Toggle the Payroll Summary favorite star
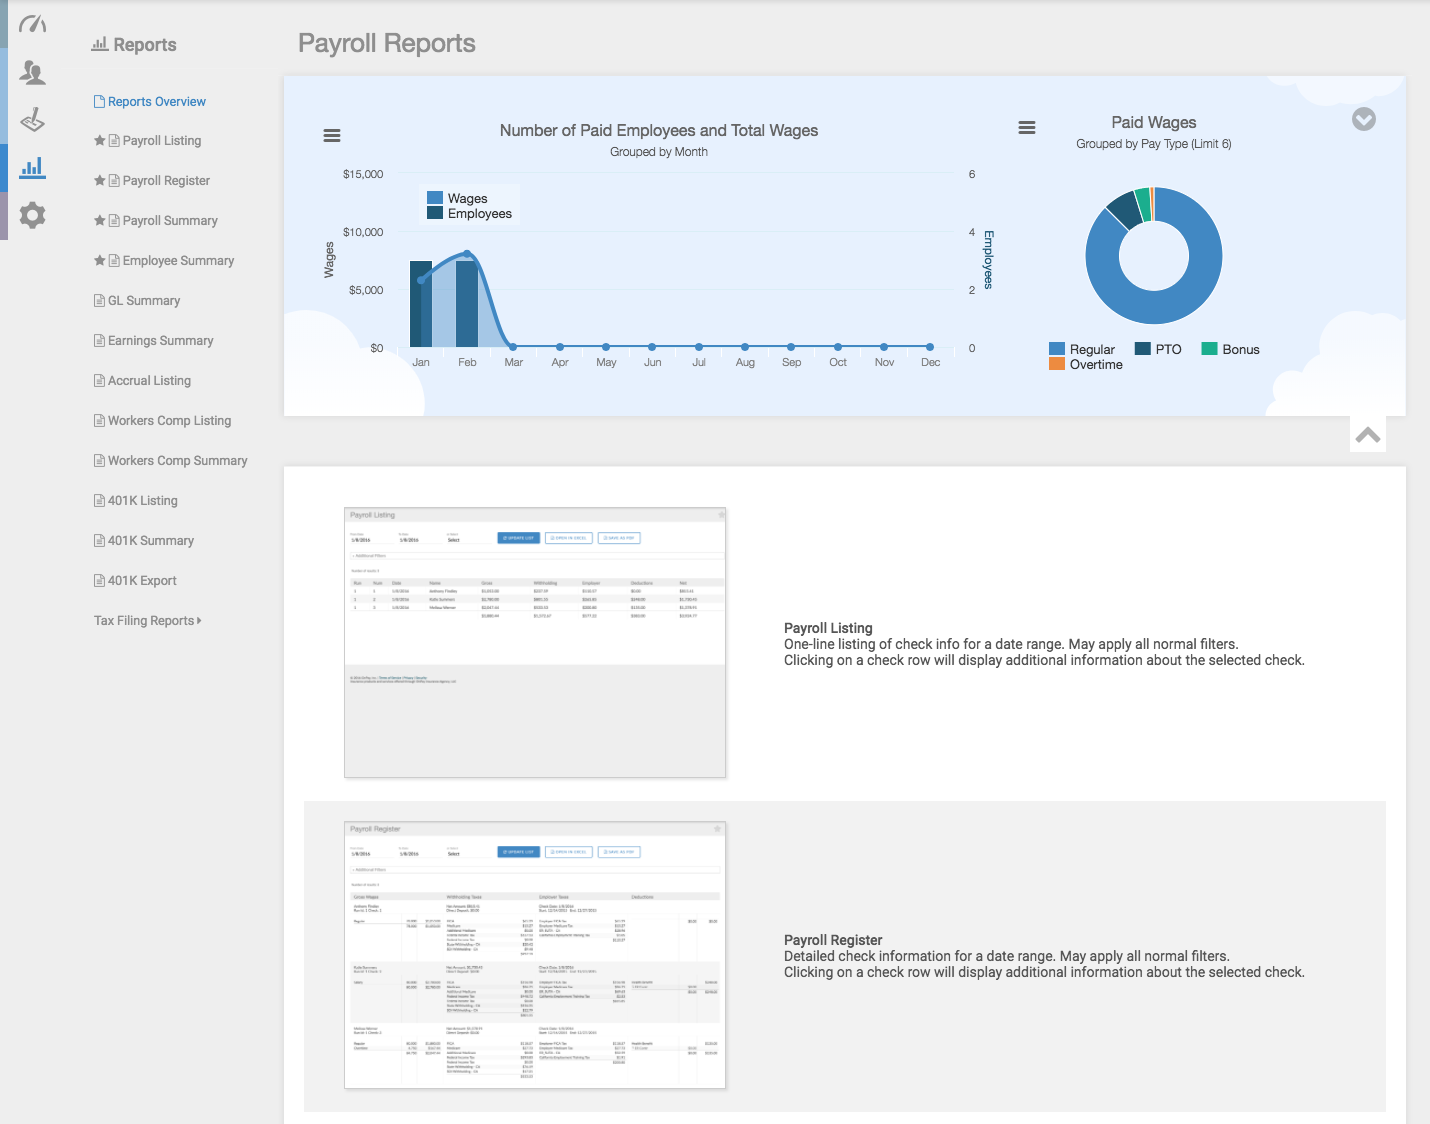The width and height of the screenshot is (1430, 1124). [x=100, y=220]
